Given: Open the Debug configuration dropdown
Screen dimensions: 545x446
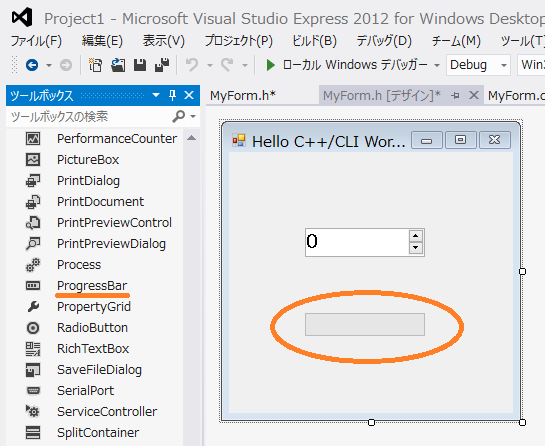Looking at the screenshot, I should click(478, 65).
